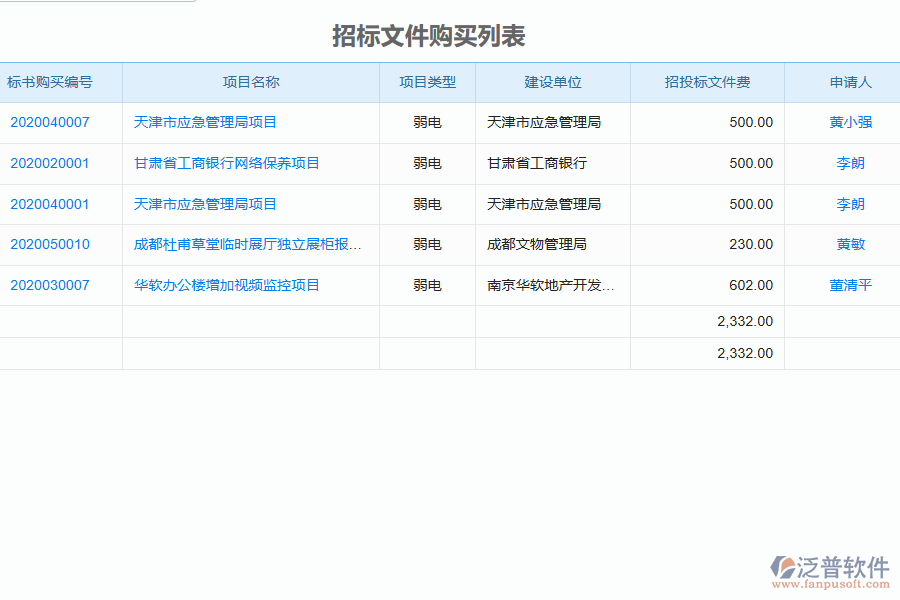Open www.fanpusoft.com website link
This screenshot has height=600, width=900.
(x=834, y=581)
